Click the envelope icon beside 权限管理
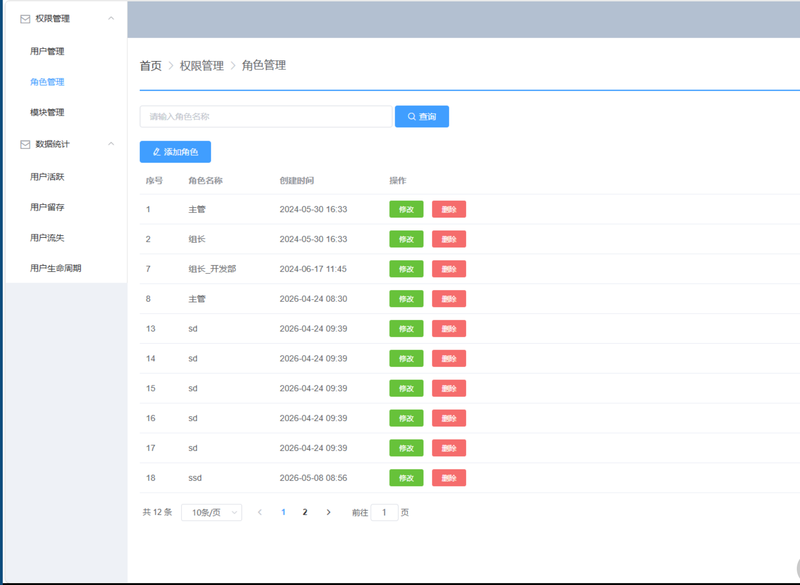Screen dimensions: 800x585 pos(25,19)
